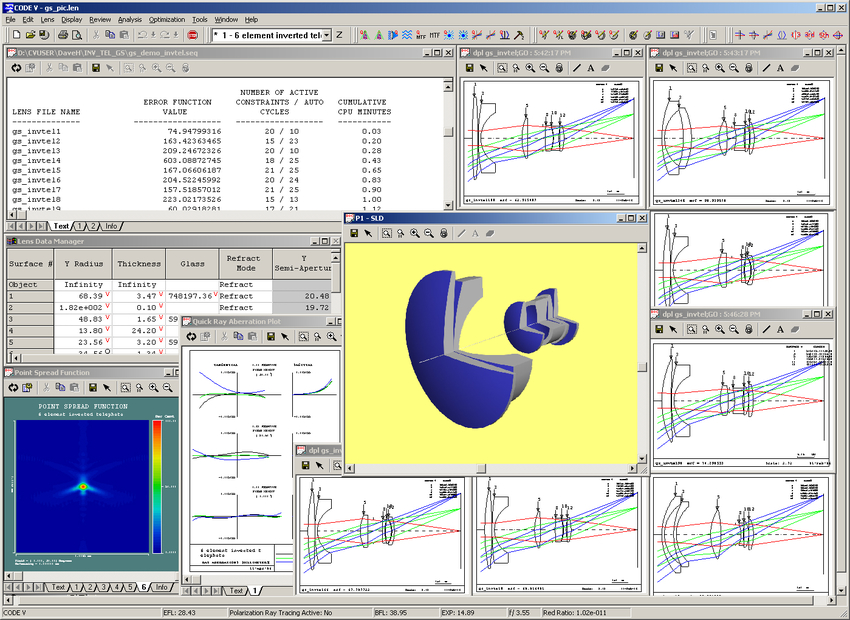Click the PSF color scale bar
Viewport: 850px width, 620px height.
point(157,487)
